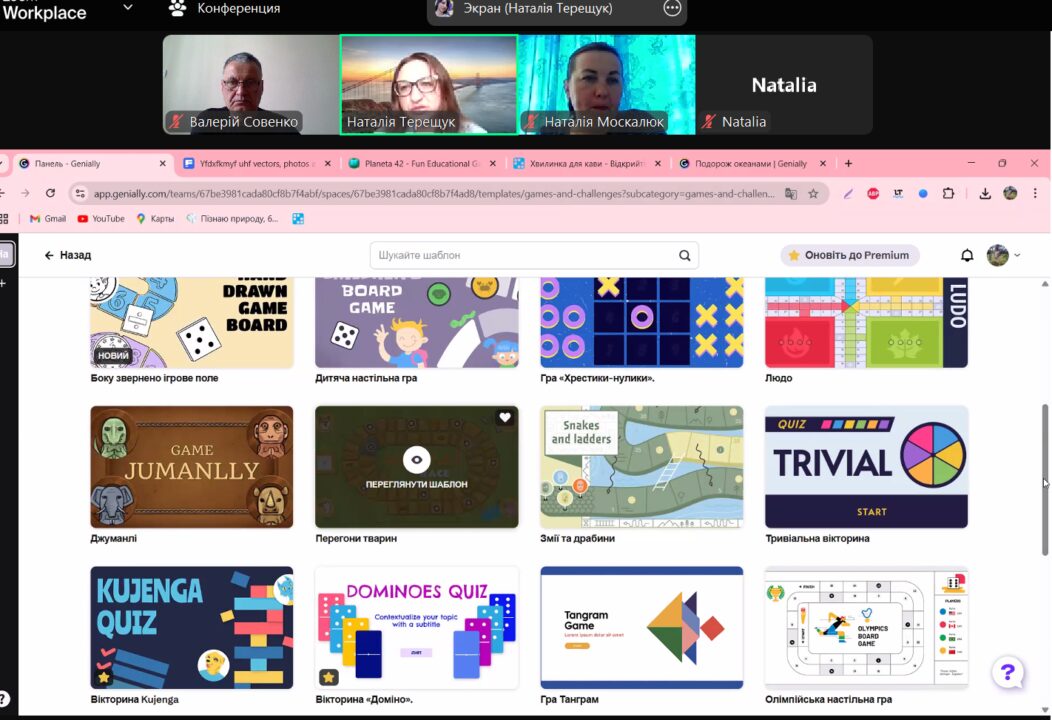The height and width of the screenshot is (720, 1052).
Task: Click the eye preview icon on Перегони тварин
Action: click(x=417, y=460)
